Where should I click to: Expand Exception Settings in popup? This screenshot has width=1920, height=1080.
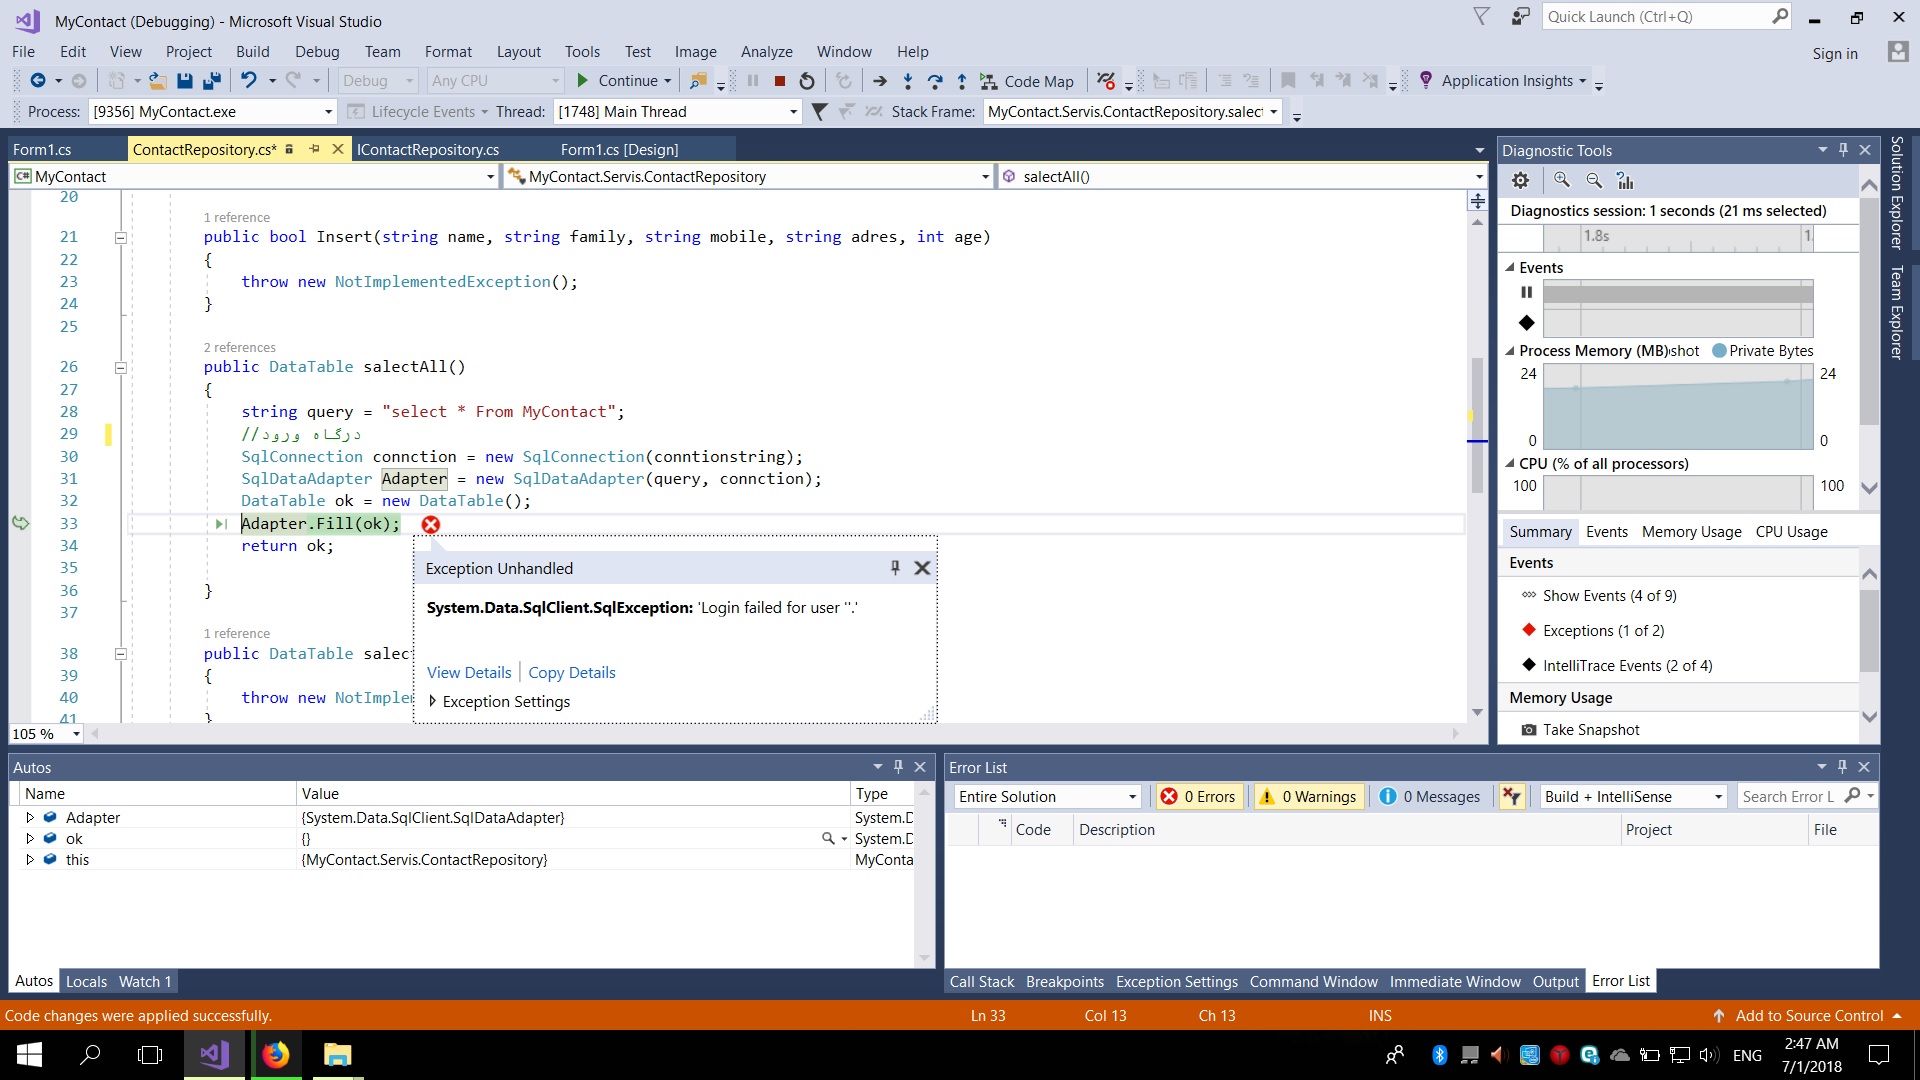[432, 702]
